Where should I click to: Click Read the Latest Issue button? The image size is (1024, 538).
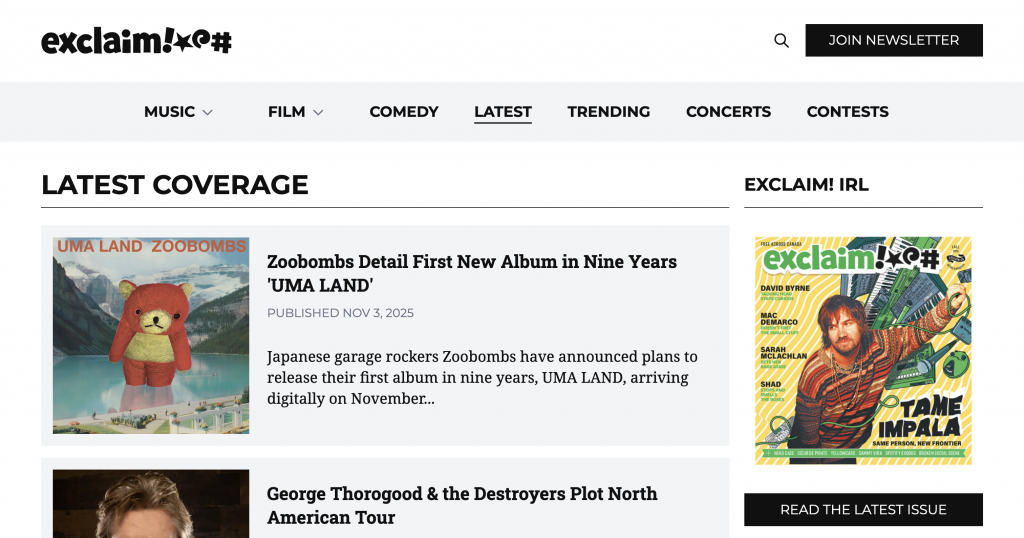(863, 510)
